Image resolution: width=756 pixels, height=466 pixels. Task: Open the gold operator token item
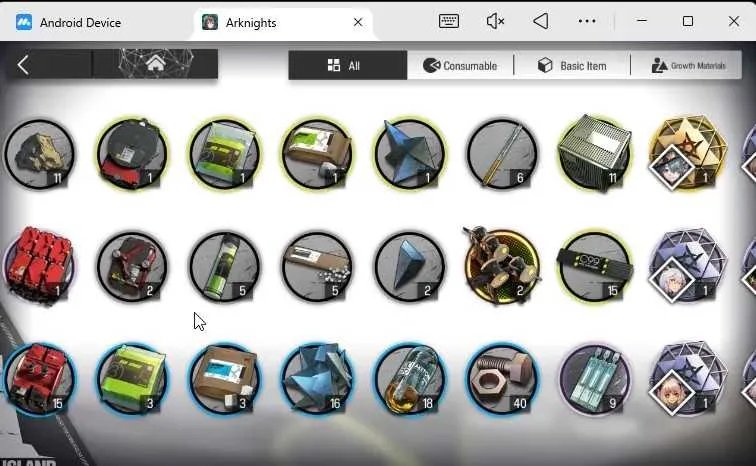tap(688, 152)
